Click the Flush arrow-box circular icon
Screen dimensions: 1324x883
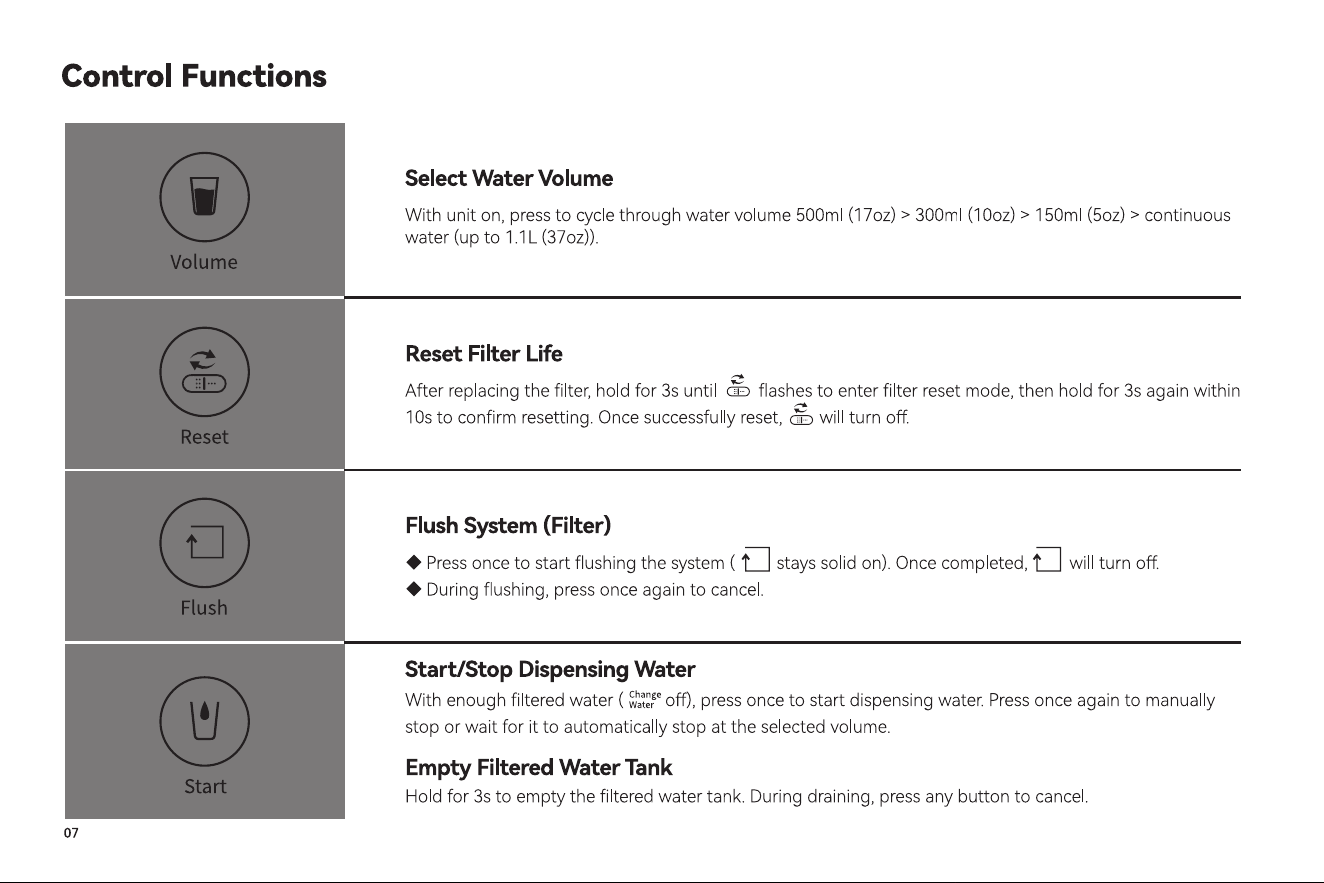tap(204, 543)
